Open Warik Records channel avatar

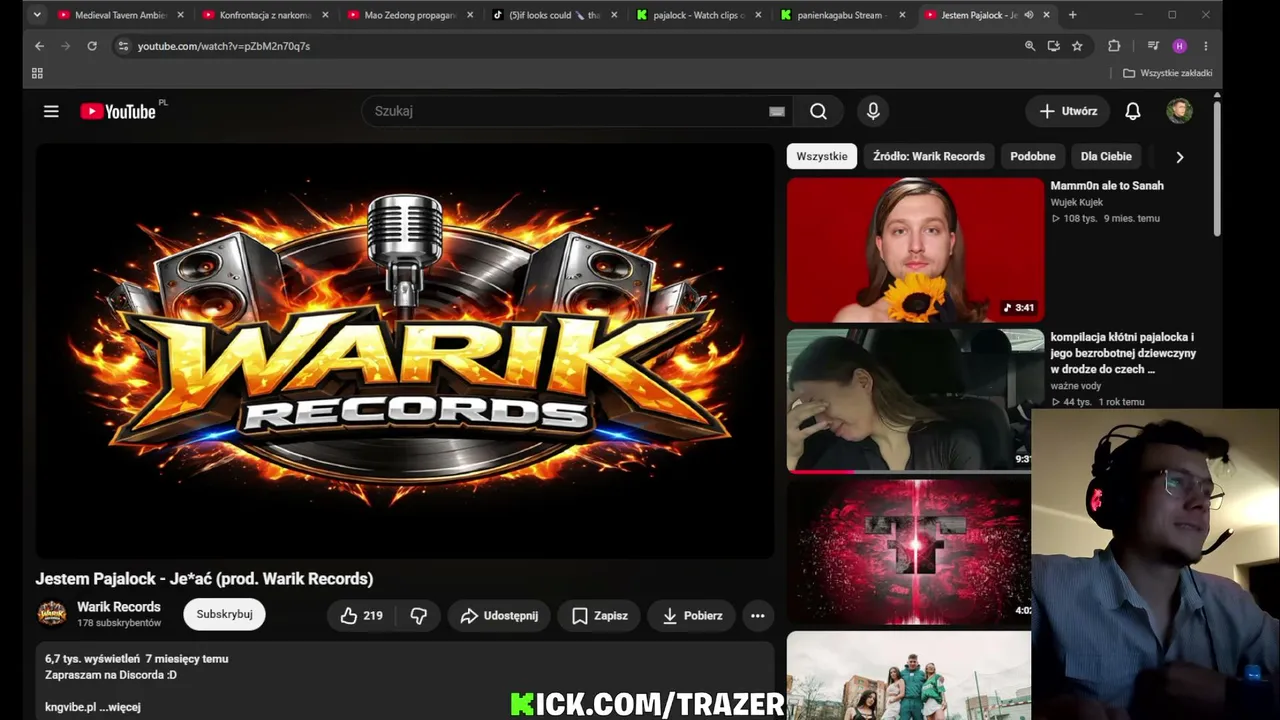click(x=52, y=614)
